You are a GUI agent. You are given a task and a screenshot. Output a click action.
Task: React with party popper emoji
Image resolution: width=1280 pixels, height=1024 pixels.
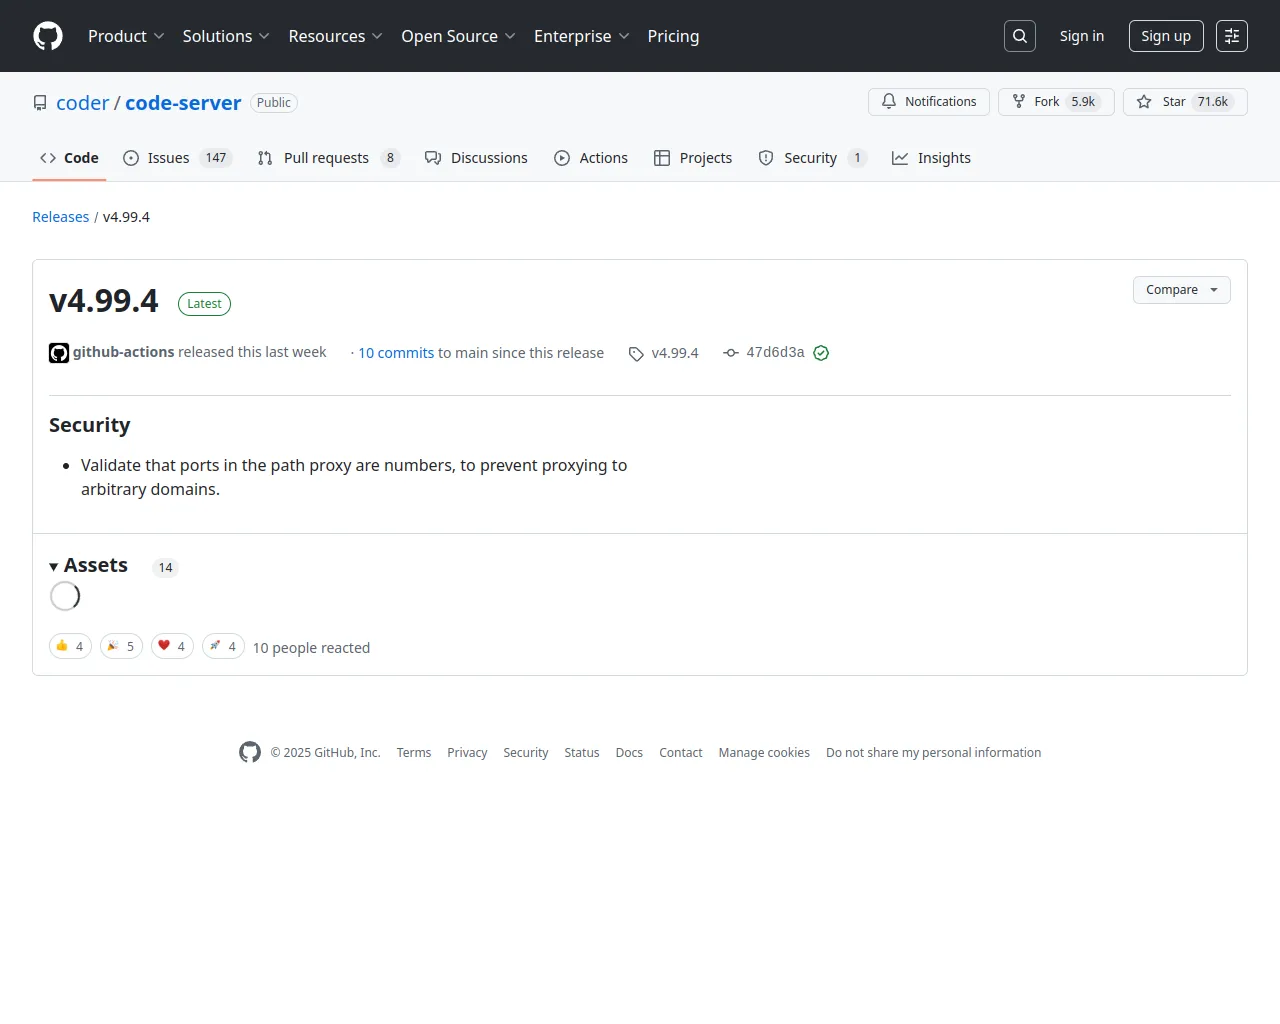coord(121,646)
